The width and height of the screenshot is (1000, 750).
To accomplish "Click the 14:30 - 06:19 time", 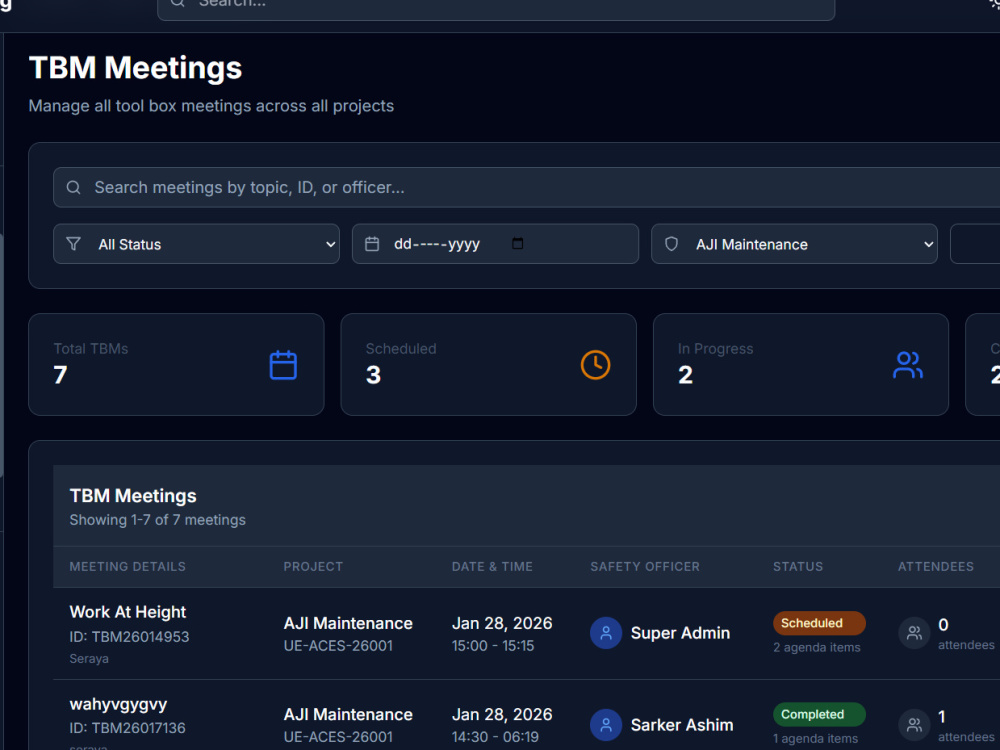I will (x=495, y=737).
